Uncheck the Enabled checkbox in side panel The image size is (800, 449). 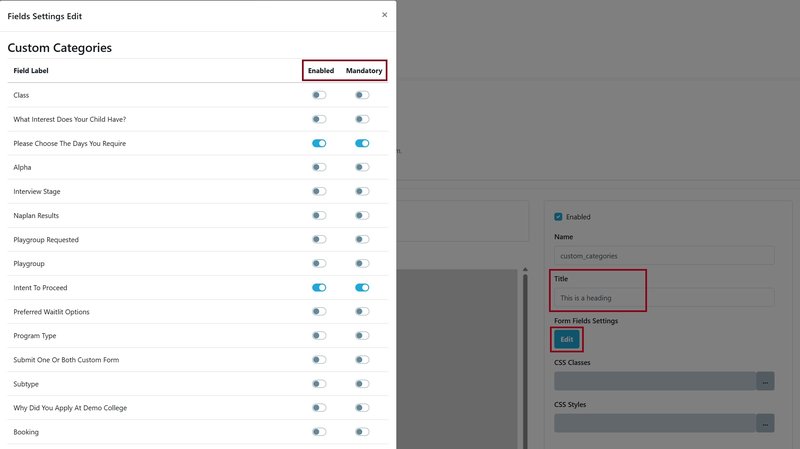click(559, 216)
